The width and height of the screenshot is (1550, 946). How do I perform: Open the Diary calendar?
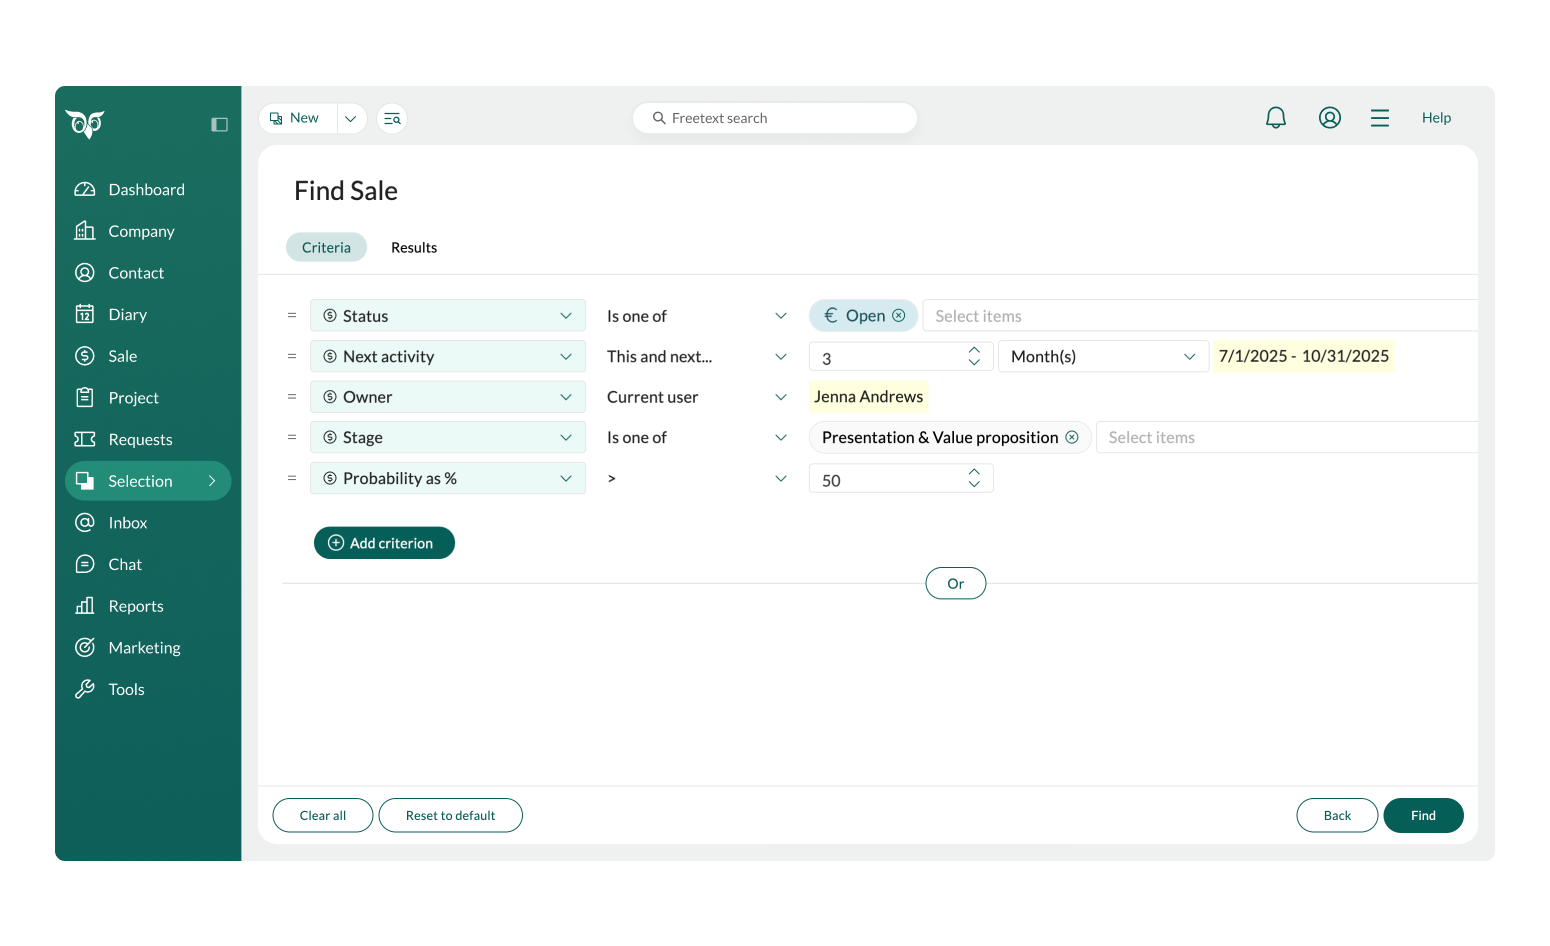[x=127, y=315]
